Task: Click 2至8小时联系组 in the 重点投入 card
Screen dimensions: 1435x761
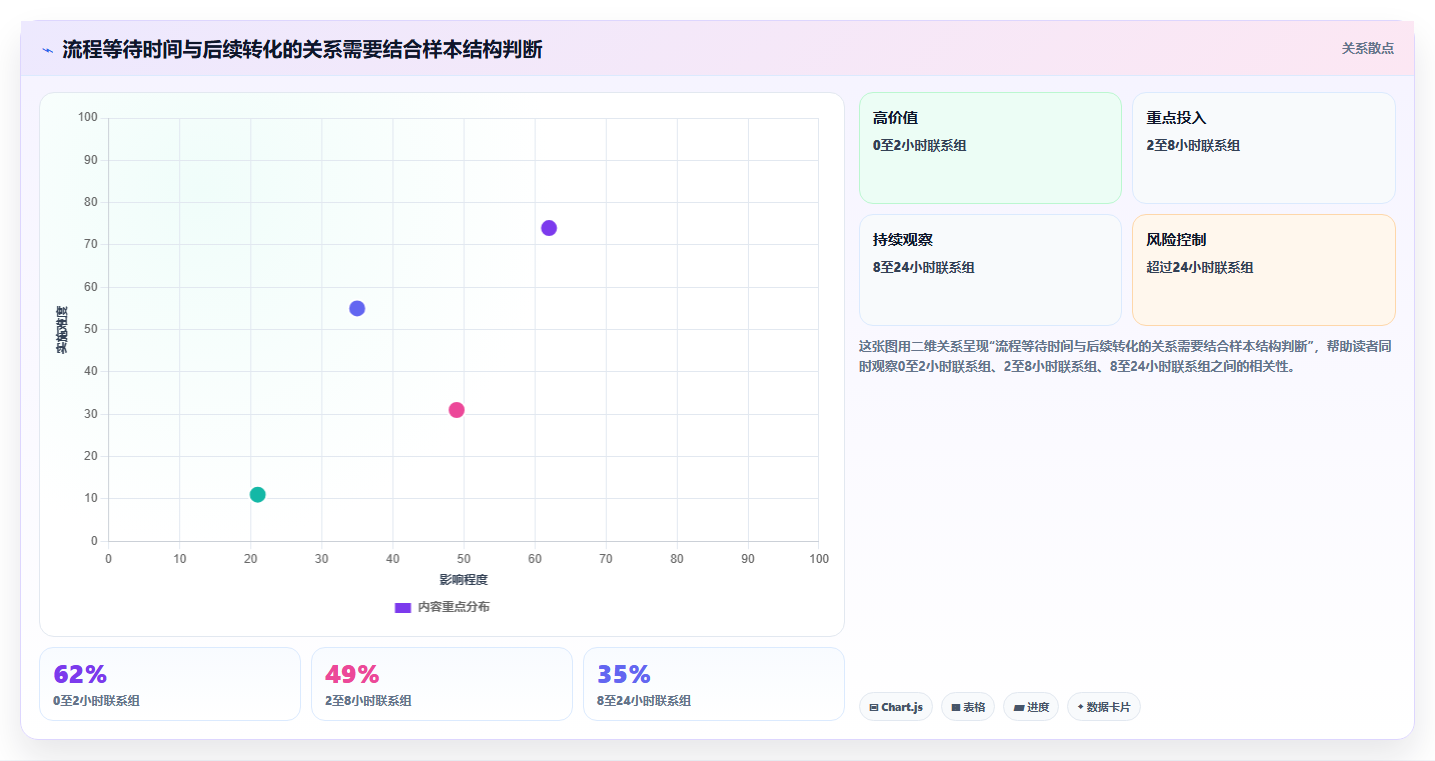Action: pyautogui.click(x=1193, y=145)
